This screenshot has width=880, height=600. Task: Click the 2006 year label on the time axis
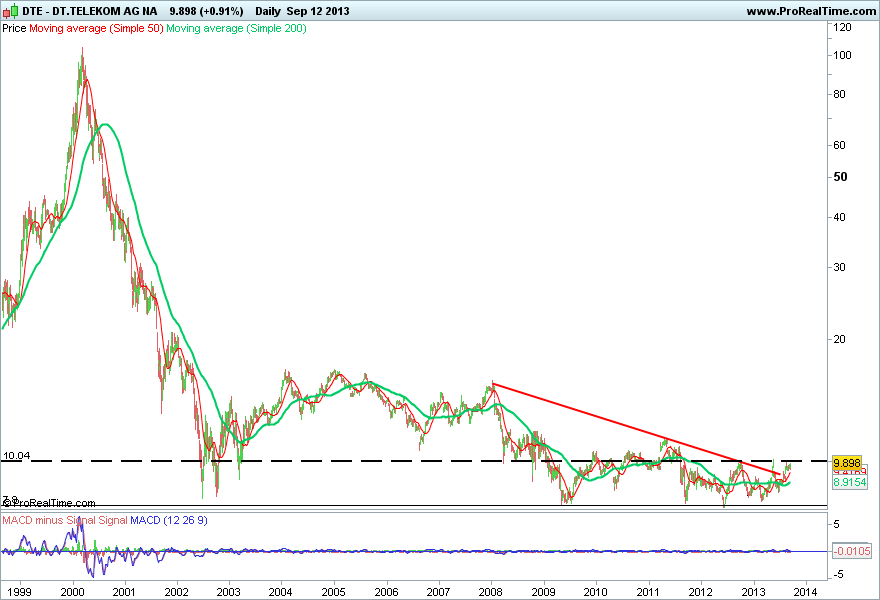coord(386,592)
